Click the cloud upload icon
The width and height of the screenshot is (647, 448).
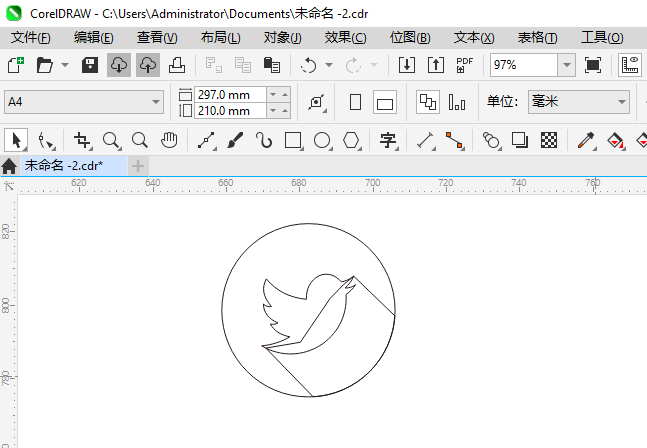[x=148, y=65]
